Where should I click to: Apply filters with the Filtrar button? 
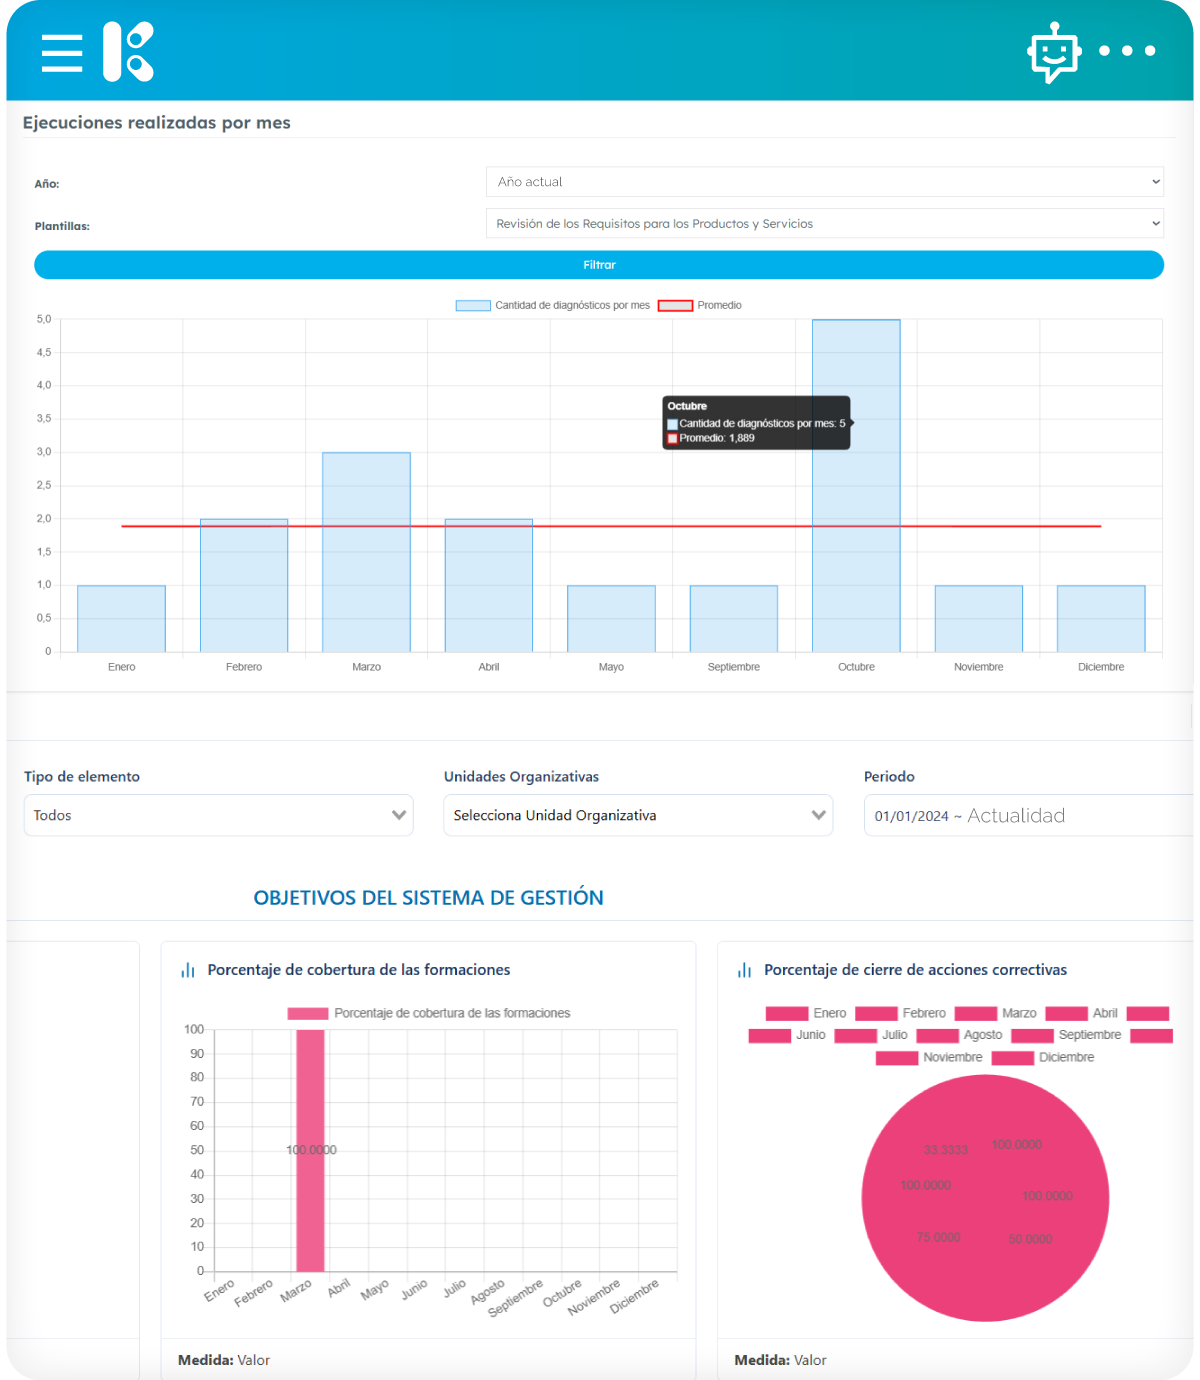click(x=599, y=265)
